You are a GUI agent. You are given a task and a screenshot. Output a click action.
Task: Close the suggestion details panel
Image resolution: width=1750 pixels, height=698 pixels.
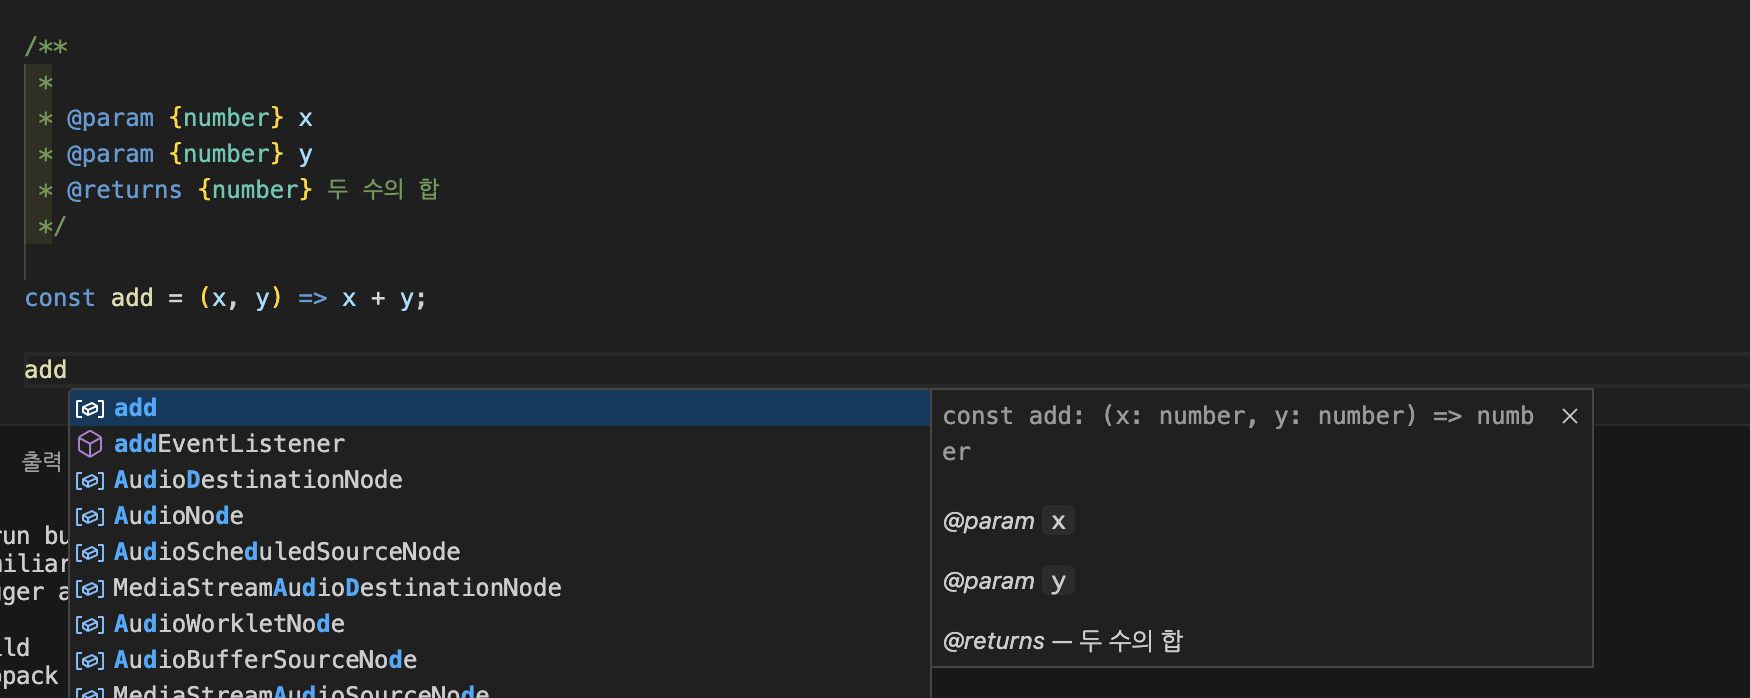click(1570, 416)
